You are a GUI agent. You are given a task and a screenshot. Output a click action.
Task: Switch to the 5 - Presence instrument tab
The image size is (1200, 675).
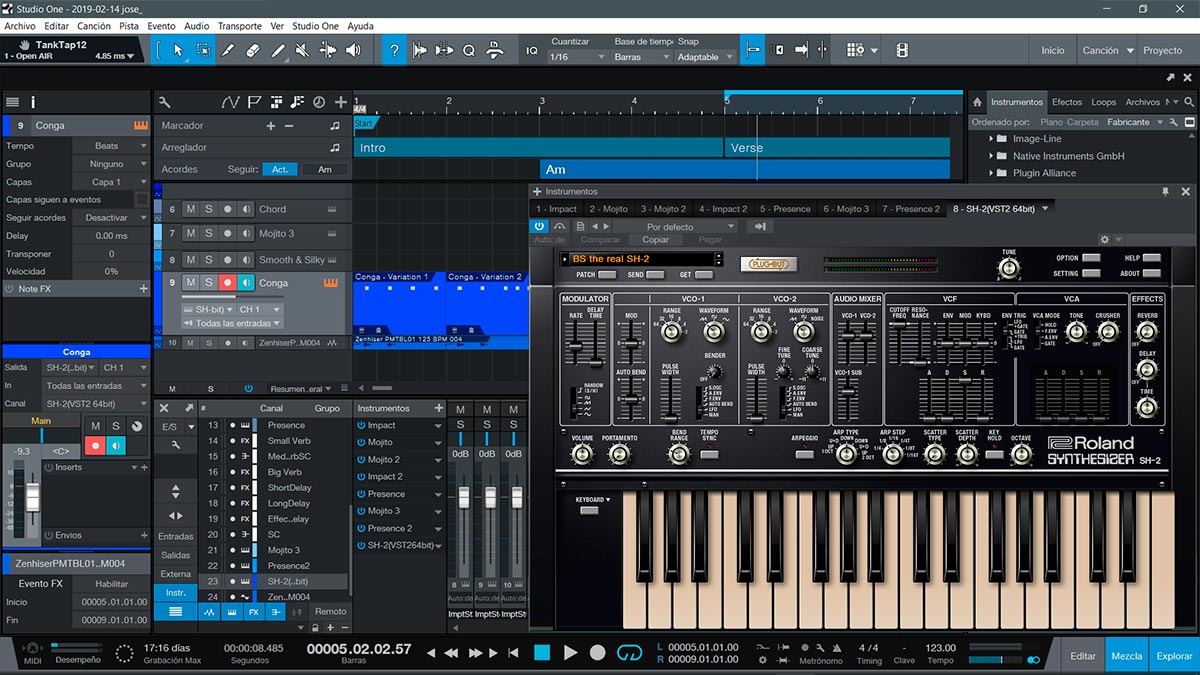tap(785, 209)
